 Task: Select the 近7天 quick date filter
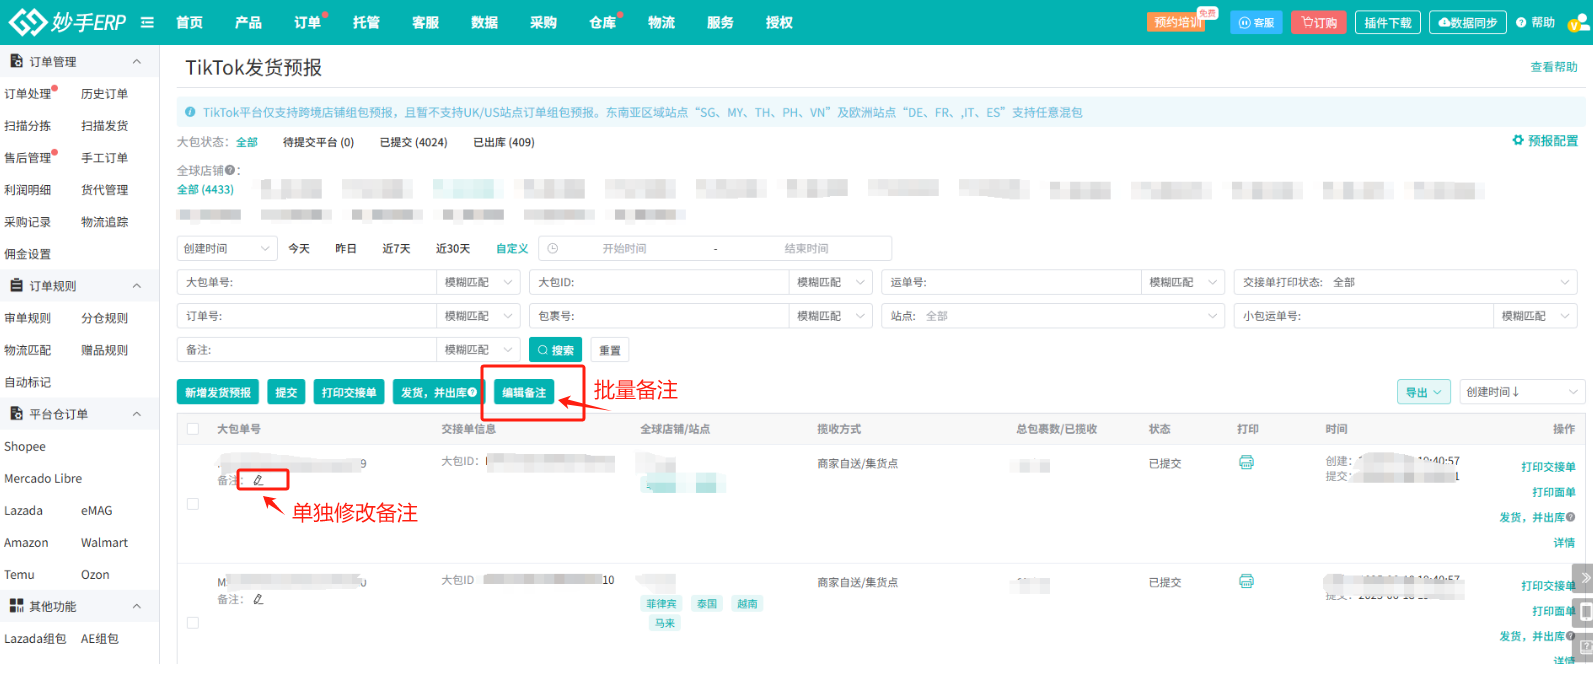coord(396,248)
